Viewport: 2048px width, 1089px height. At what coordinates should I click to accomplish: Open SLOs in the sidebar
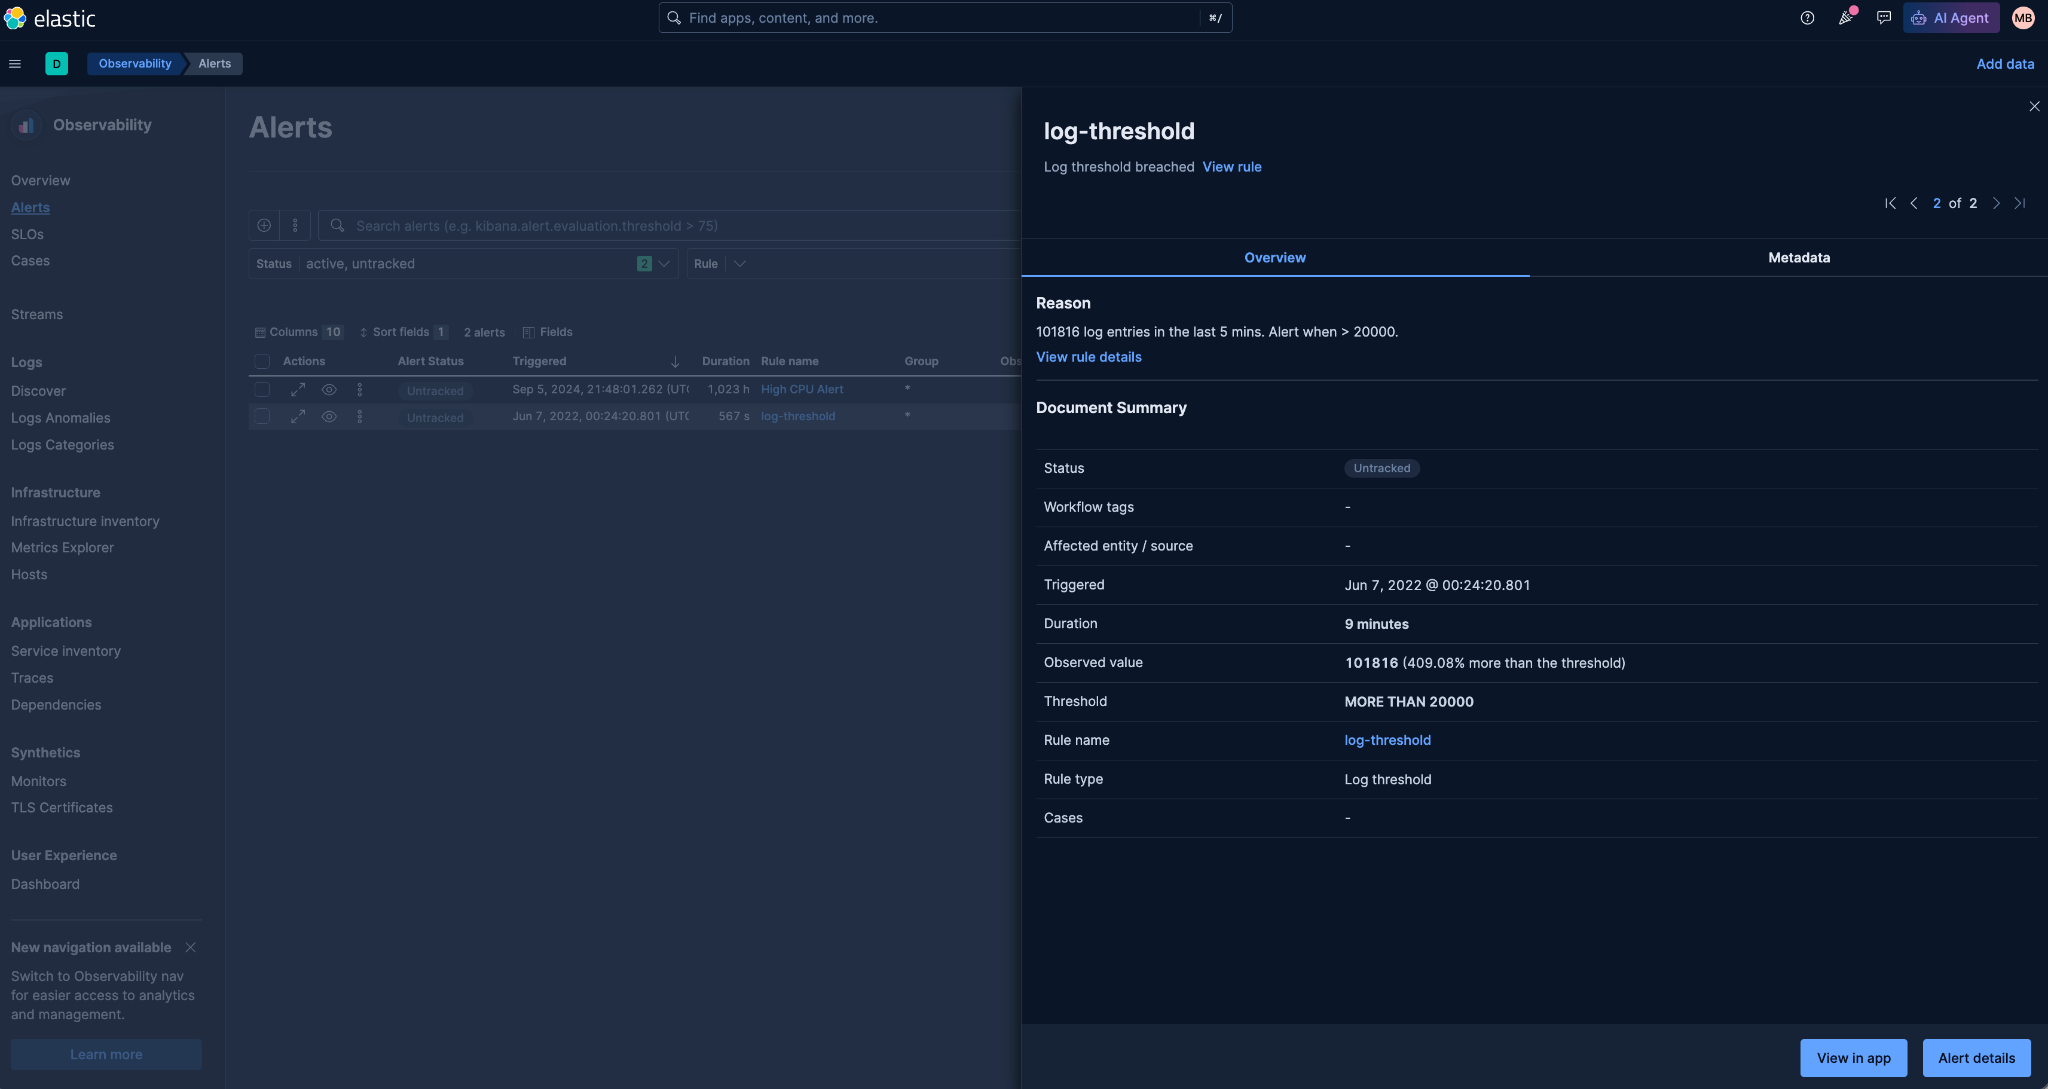[x=27, y=234]
